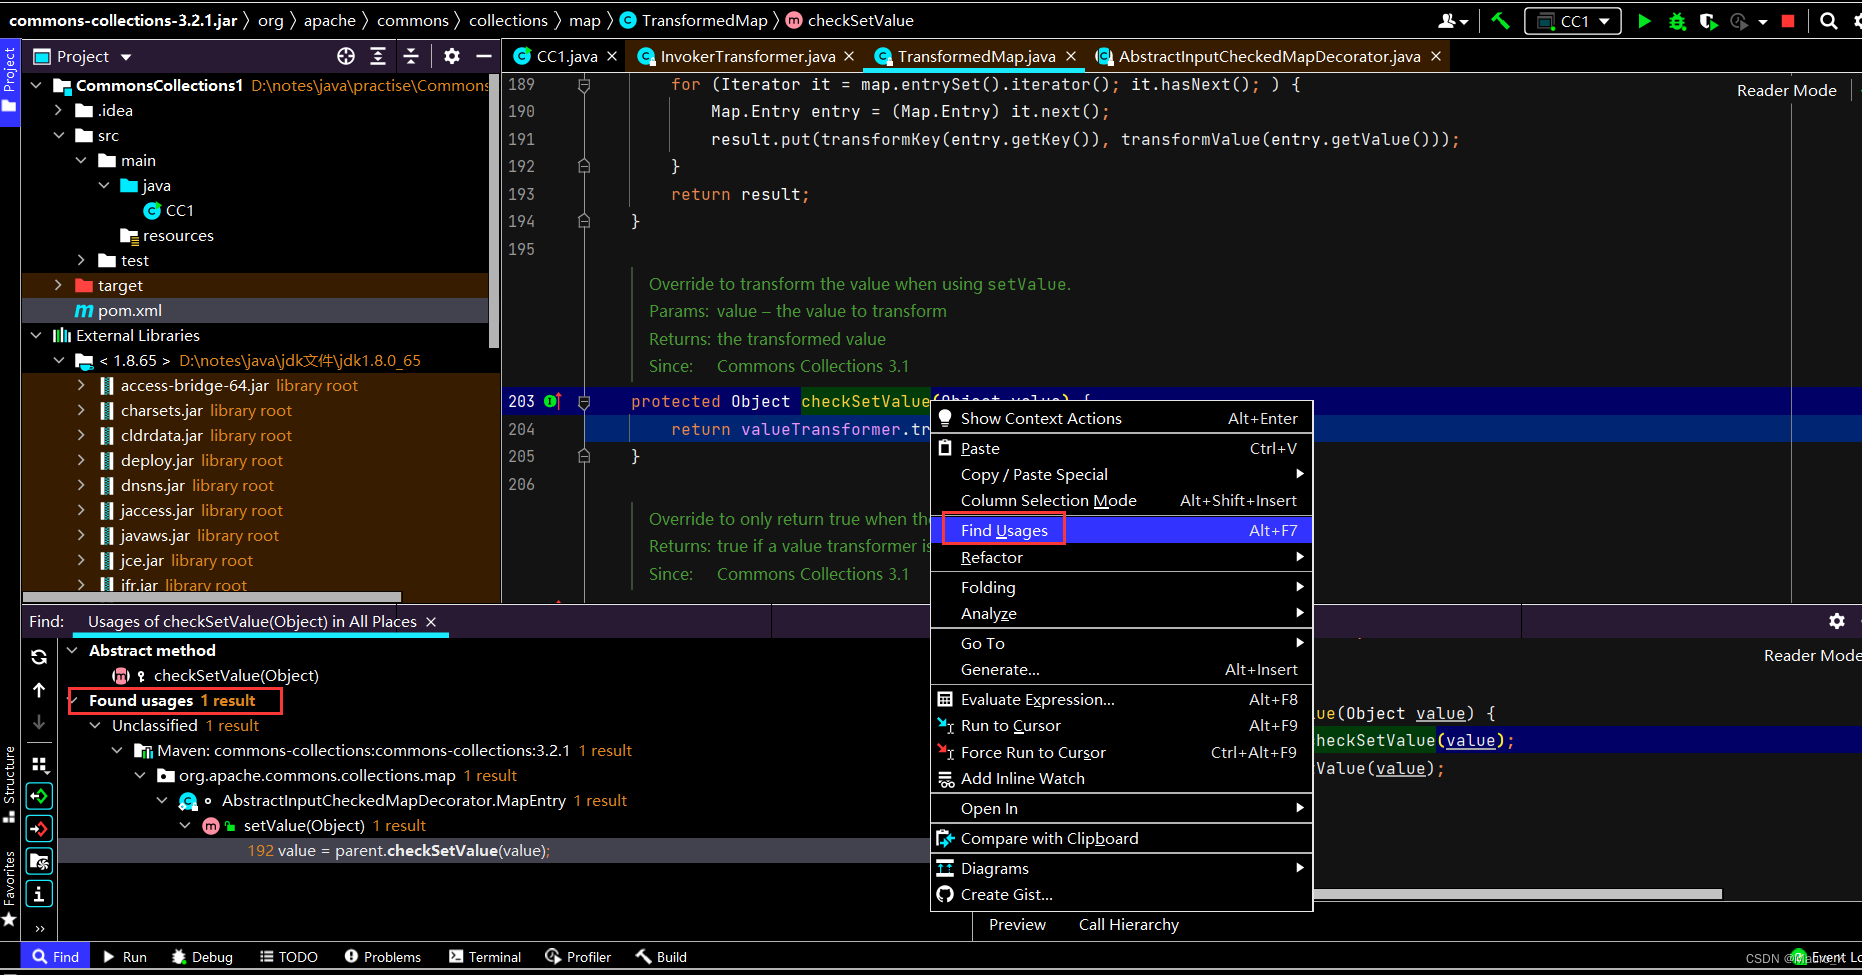Toggle the fold marker at line 205

click(584, 456)
